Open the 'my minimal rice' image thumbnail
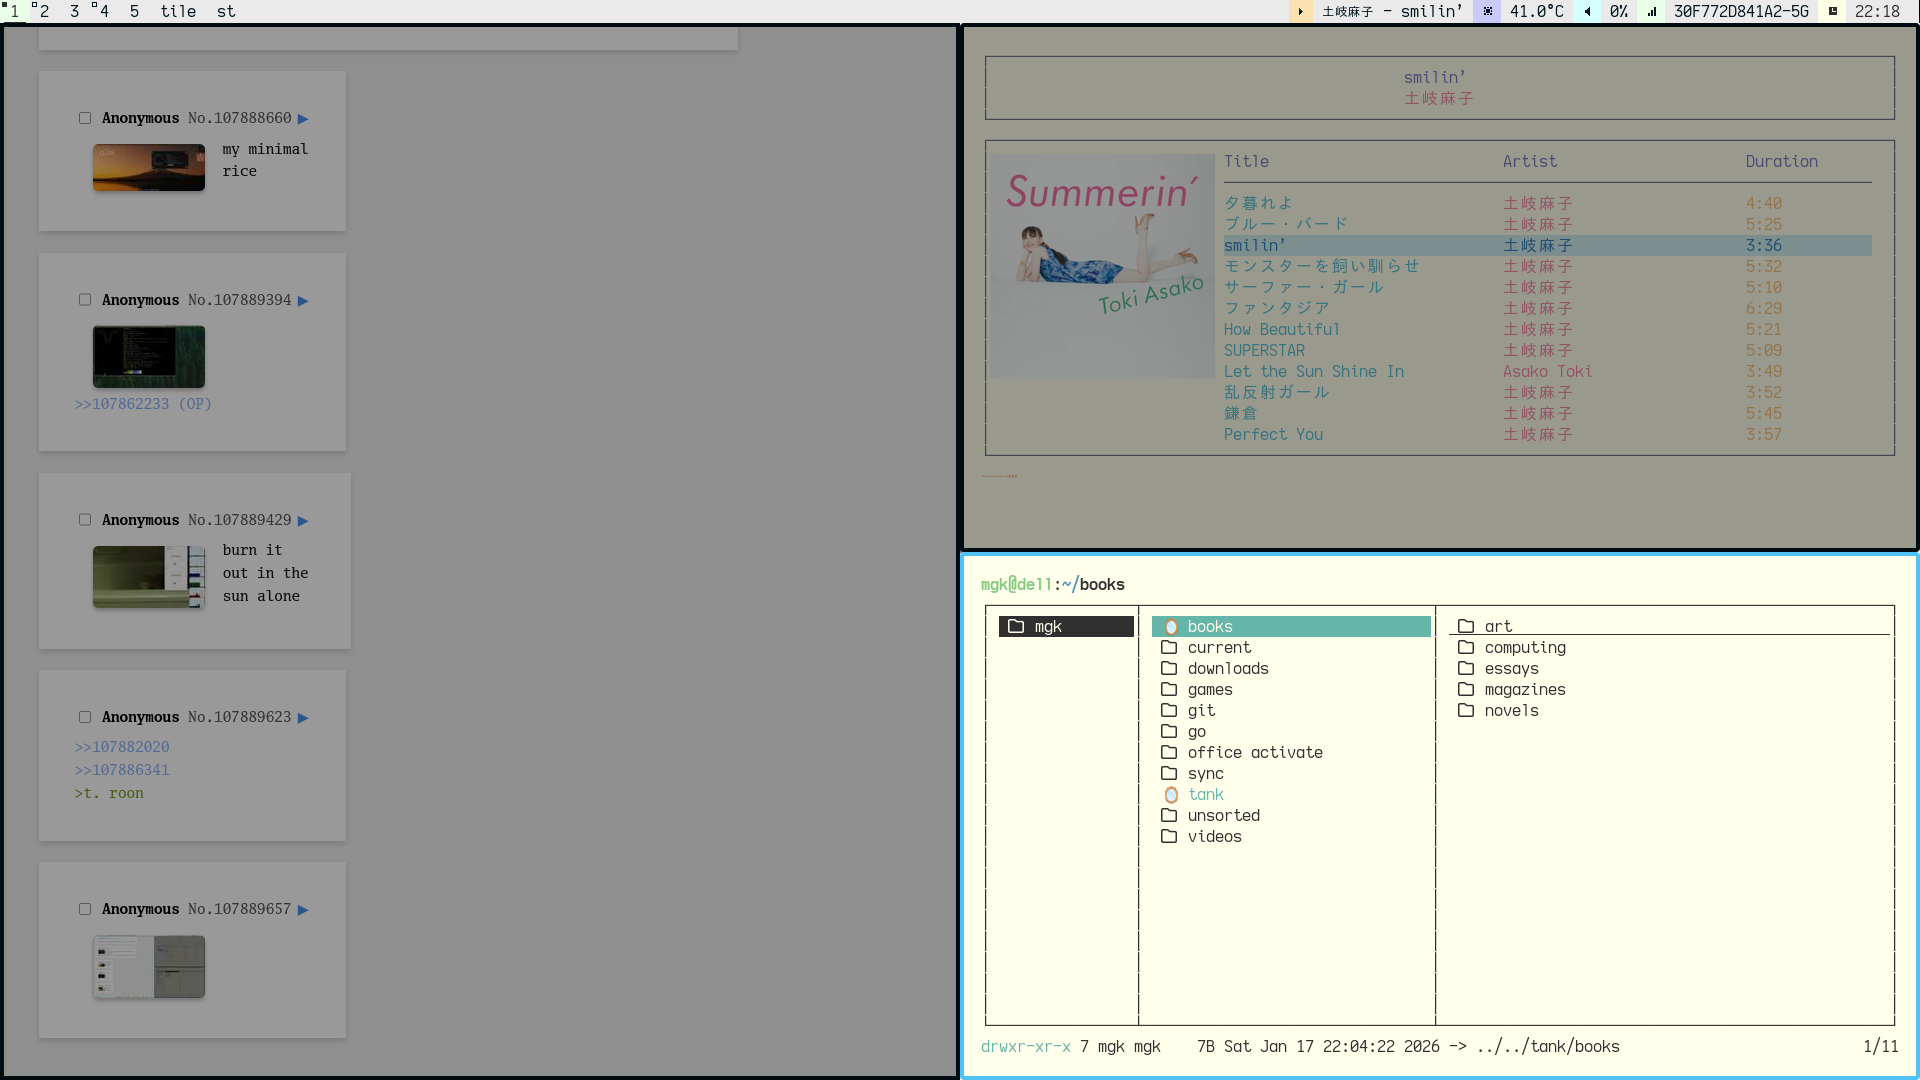This screenshot has width=1920, height=1080. [149, 167]
